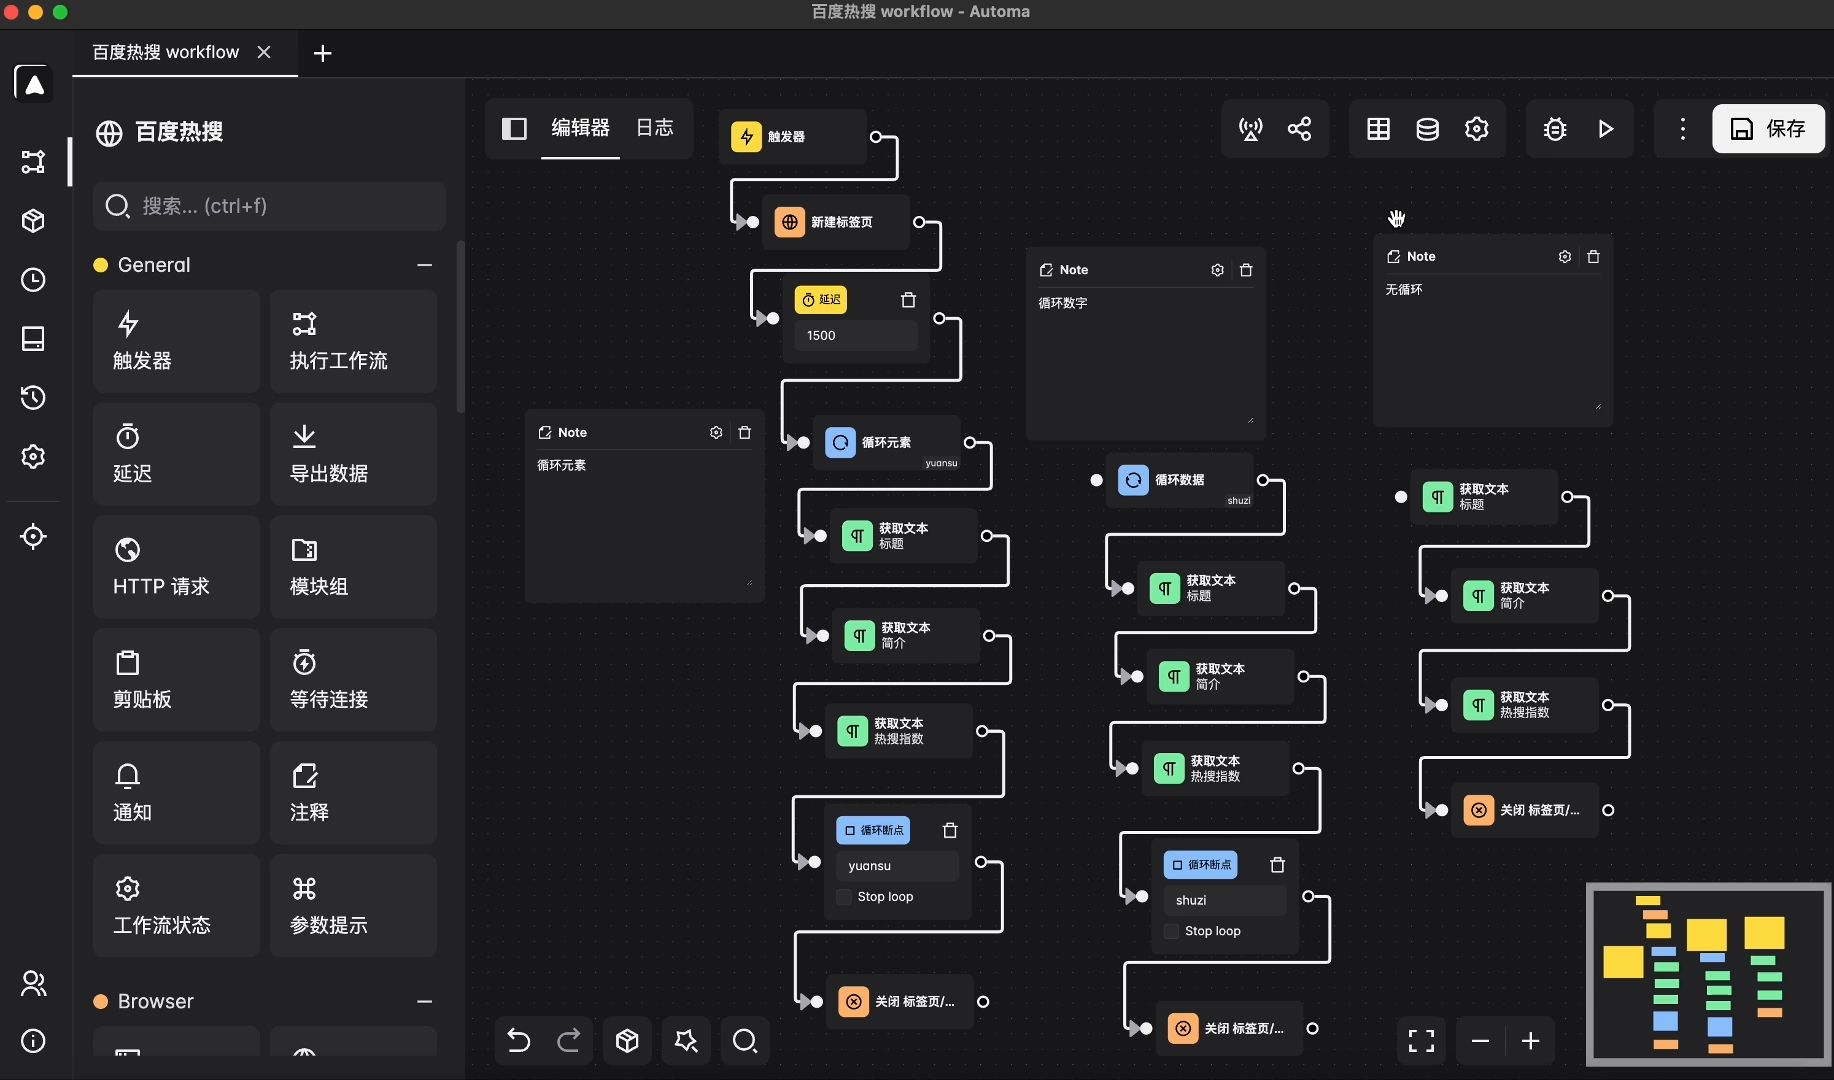The height and width of the screenshot is (1080, 1834).
Task: Edit the shuzi loop ID field
Action: click(x=1225, y=901)
